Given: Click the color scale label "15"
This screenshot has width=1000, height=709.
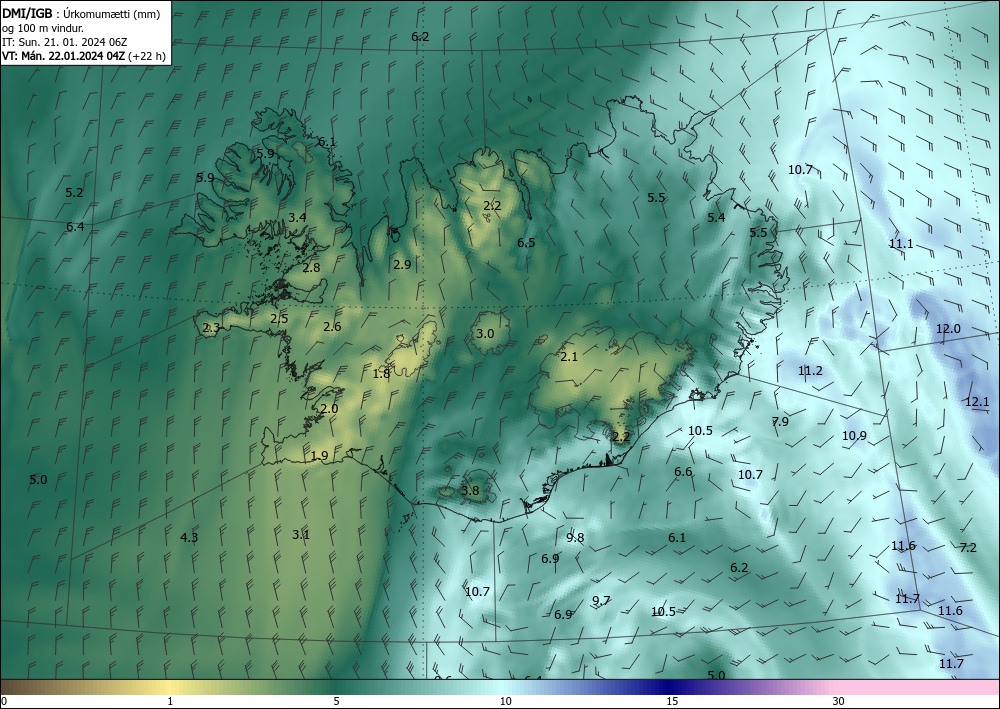Looking at the screenshot, I should coord(672,701).
